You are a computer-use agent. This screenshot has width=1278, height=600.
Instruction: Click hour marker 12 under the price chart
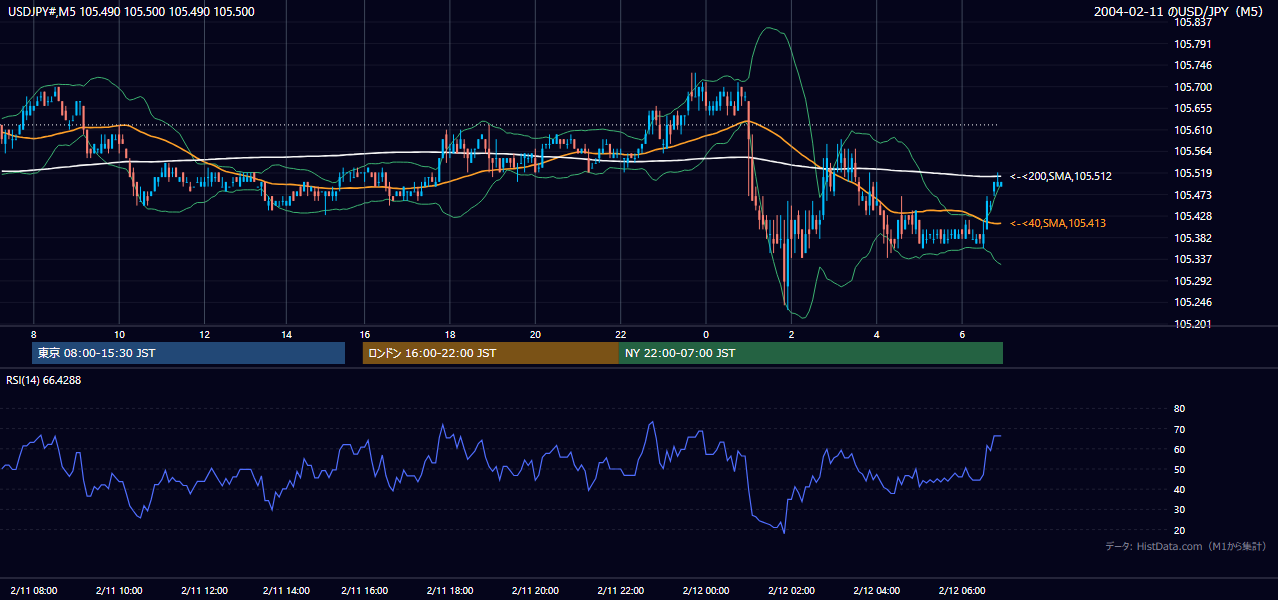204,334
